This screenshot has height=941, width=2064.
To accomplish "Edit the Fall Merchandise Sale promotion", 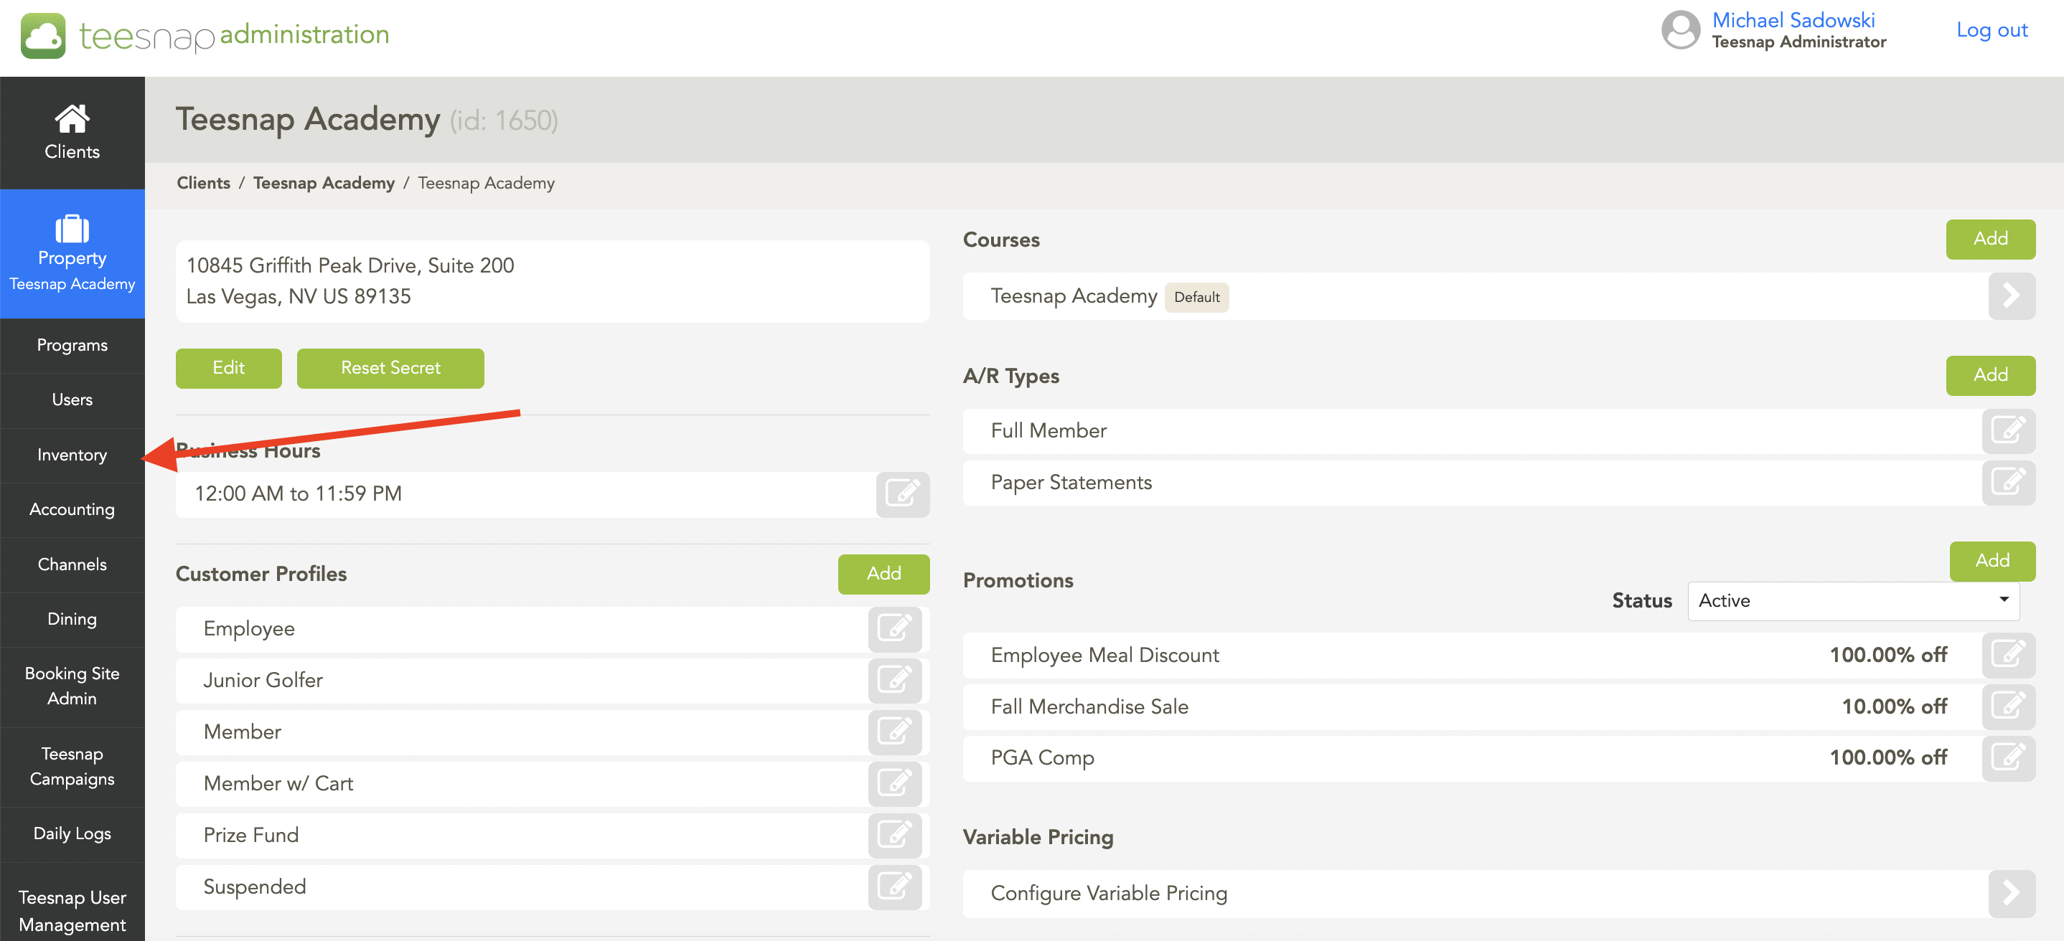I will pos(2008,707).
